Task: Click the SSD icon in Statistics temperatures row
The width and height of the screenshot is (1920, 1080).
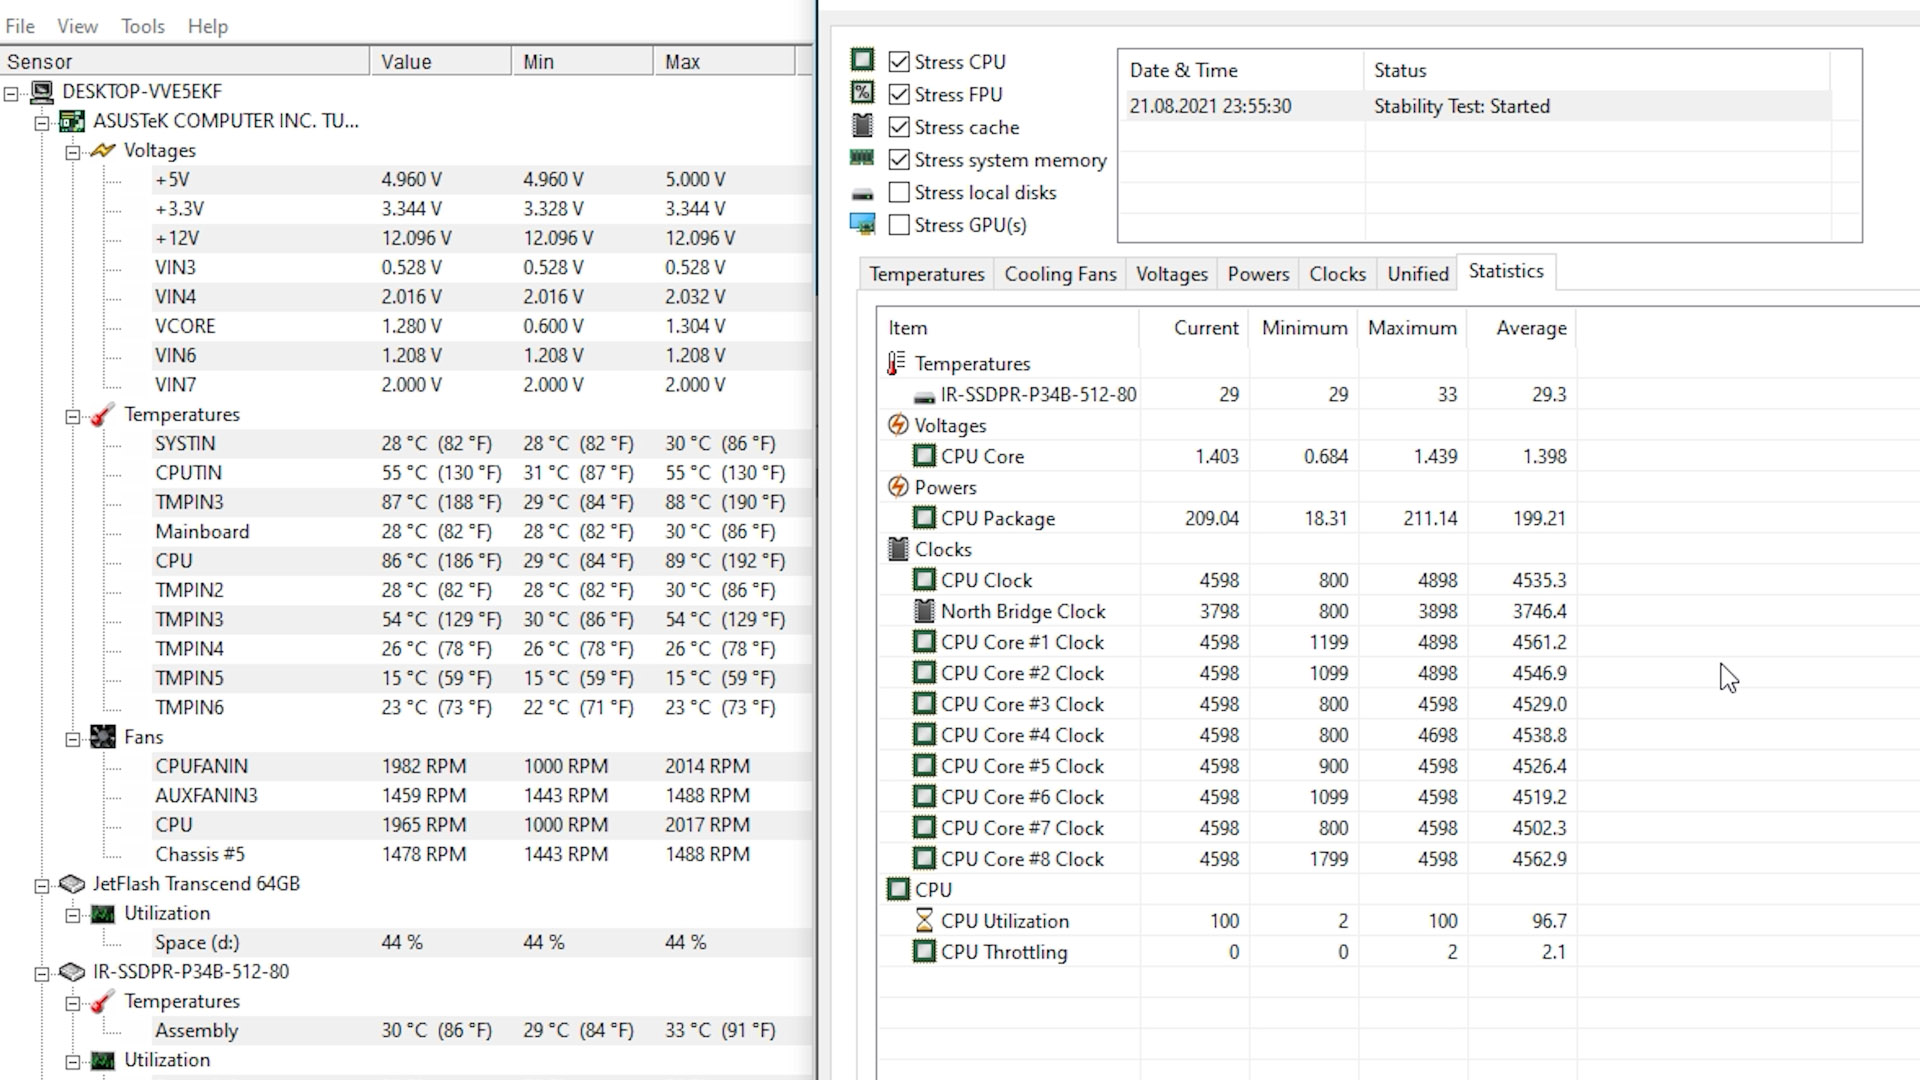Action: [x=924, y=397]
